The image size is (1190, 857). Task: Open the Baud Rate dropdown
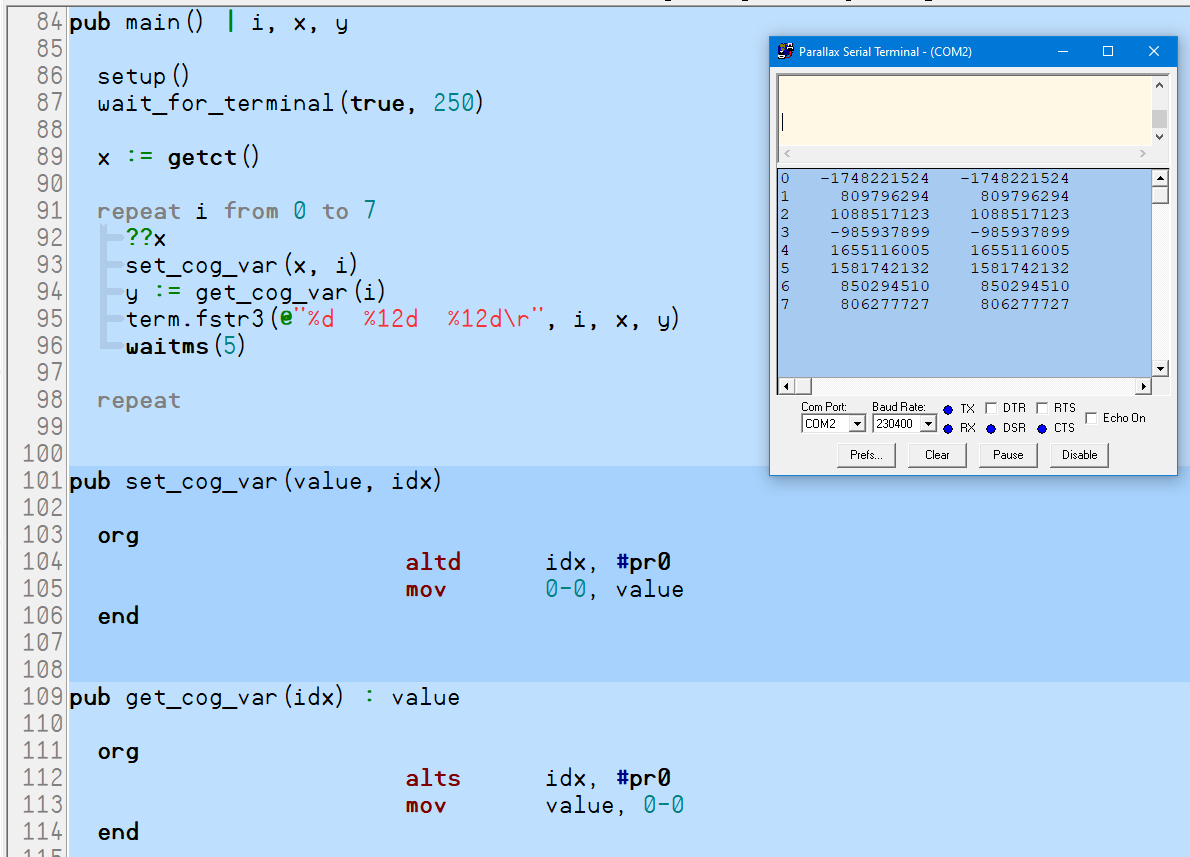pos(928,424)
